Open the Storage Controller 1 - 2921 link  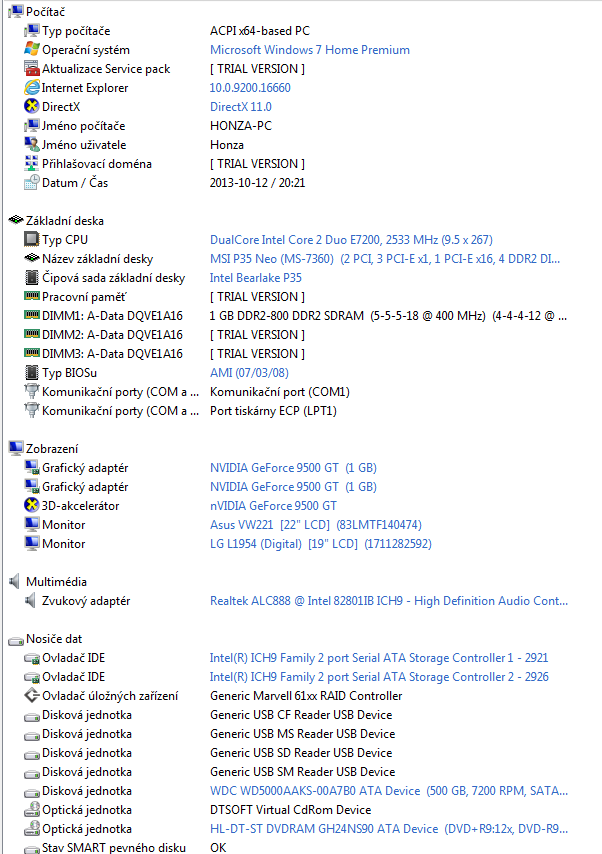[379, 658]
